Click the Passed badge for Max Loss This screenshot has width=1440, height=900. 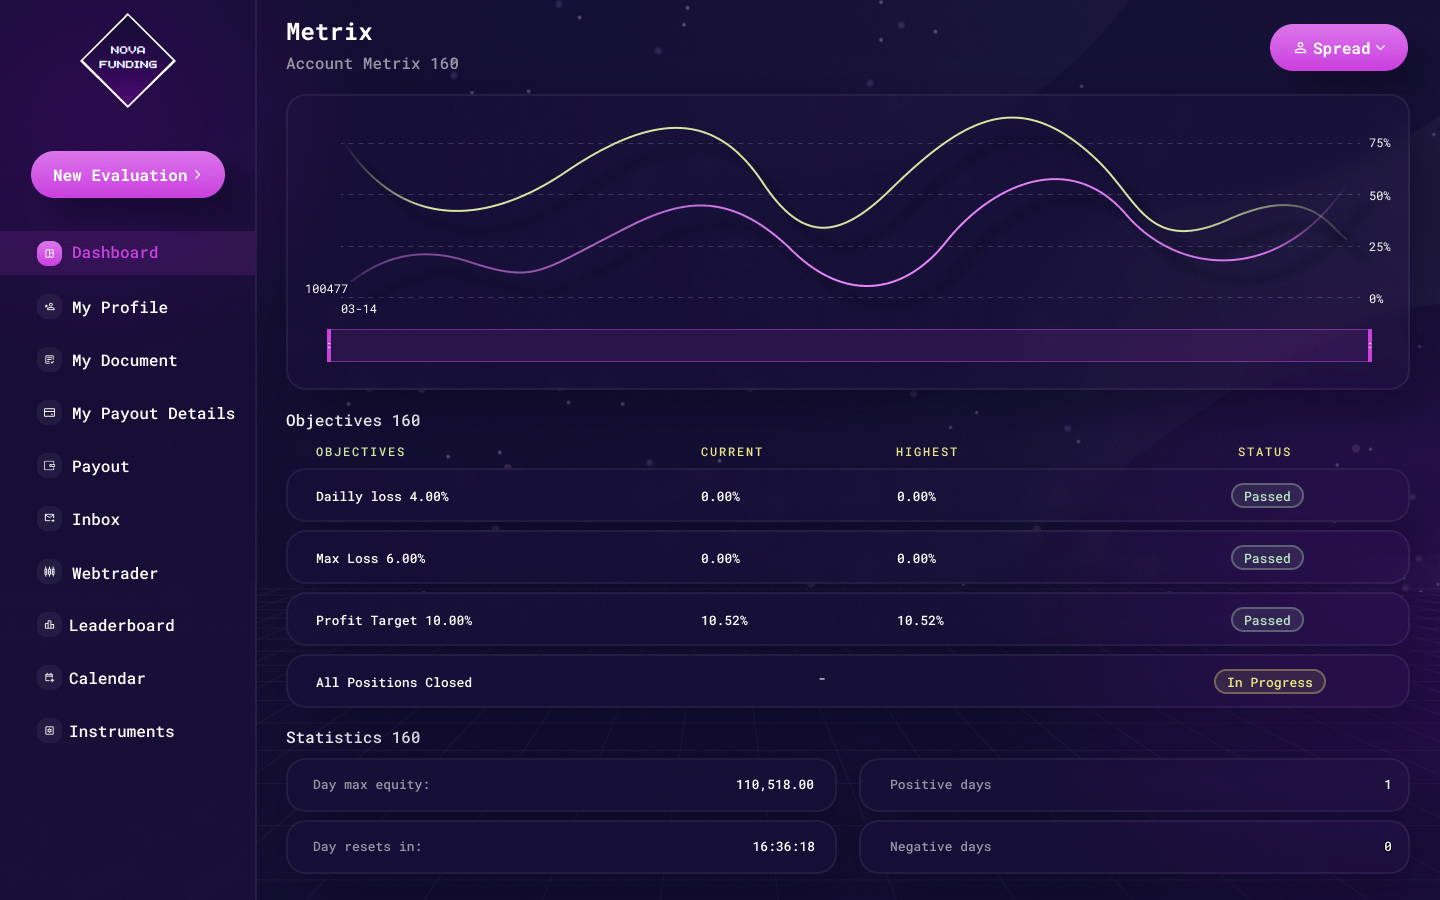[1267, 558]
